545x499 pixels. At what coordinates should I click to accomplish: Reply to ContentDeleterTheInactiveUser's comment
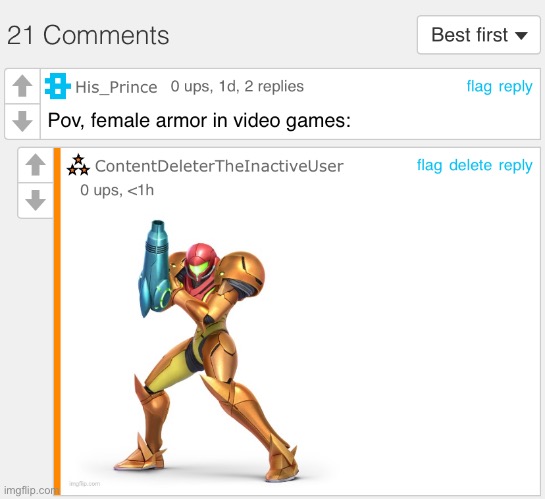tap(515, 166)
